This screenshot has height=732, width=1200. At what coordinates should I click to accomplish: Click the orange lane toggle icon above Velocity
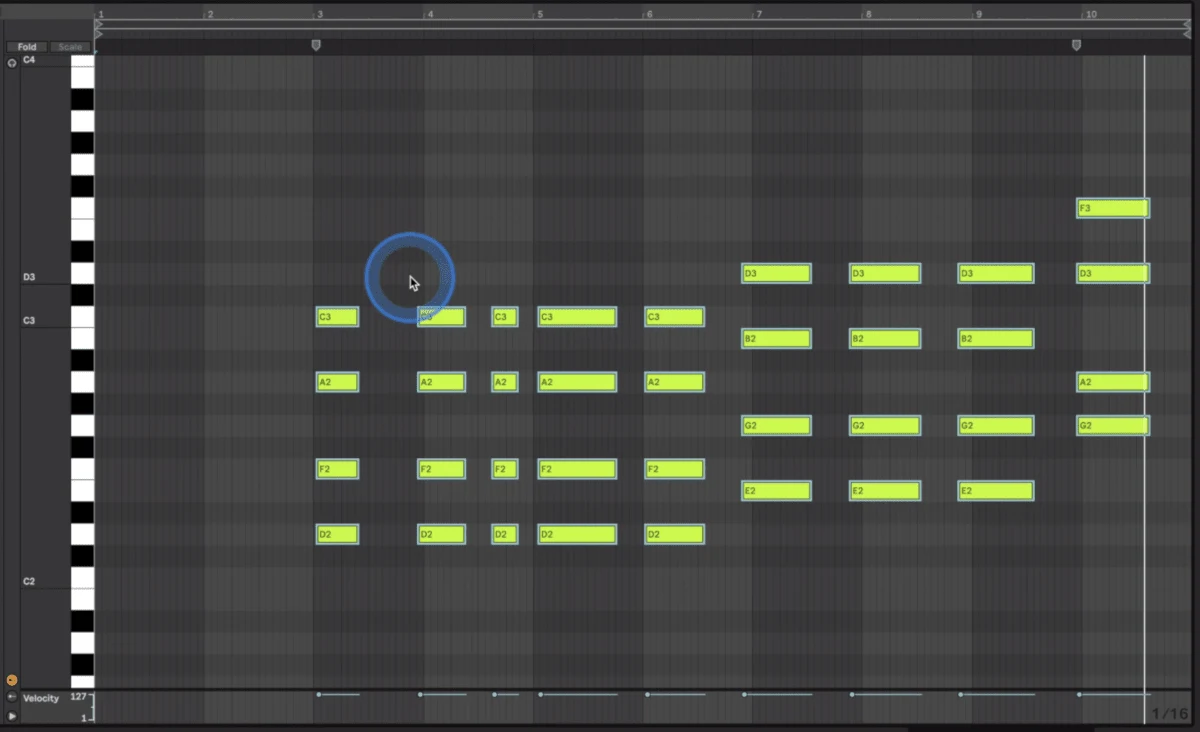point(12,680)
